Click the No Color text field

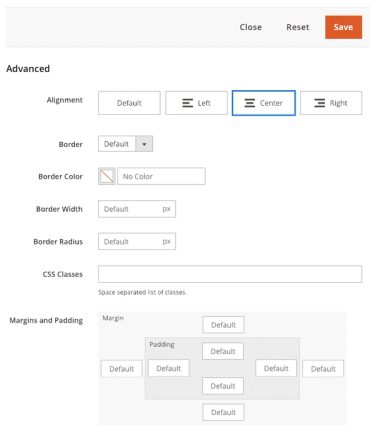pos(161,176)
